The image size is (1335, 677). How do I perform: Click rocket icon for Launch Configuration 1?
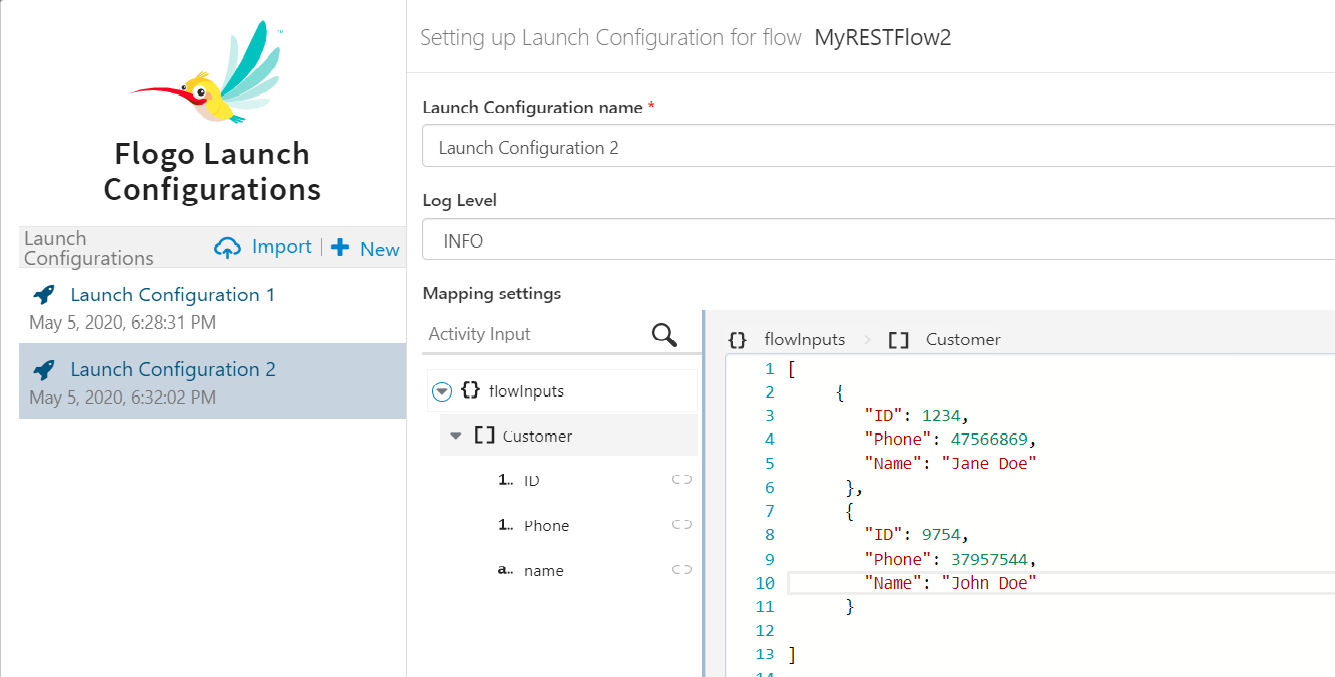pyautogui.click(x=44, y=295)
